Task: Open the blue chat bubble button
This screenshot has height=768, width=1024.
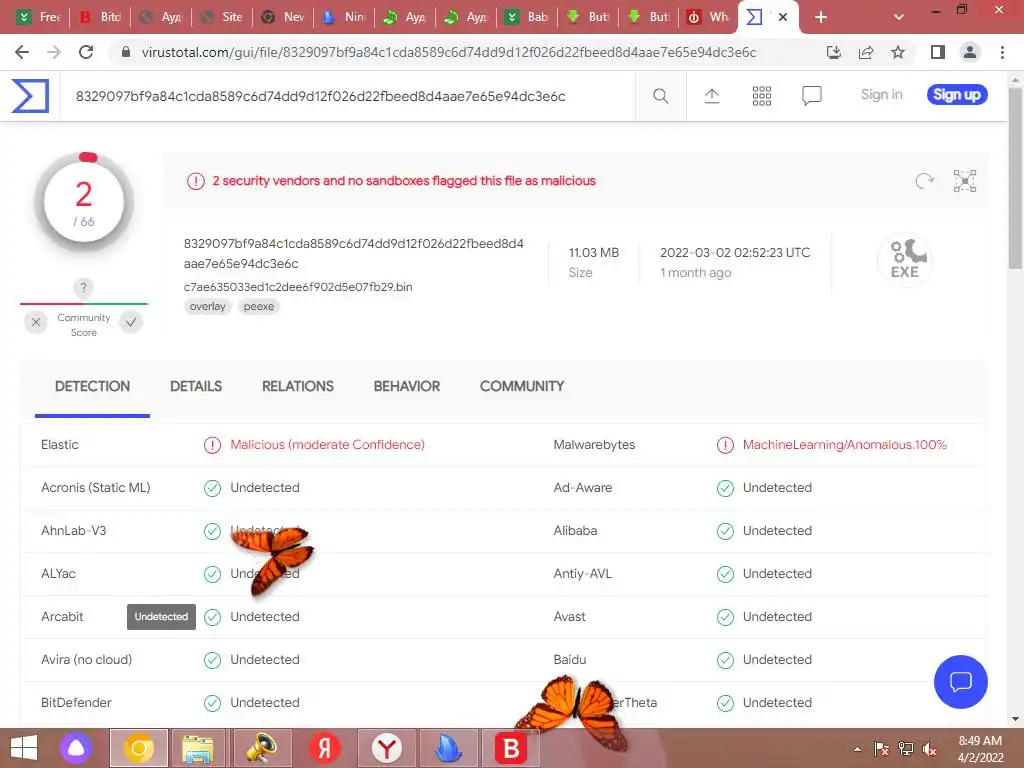Action: click(961, 682)
